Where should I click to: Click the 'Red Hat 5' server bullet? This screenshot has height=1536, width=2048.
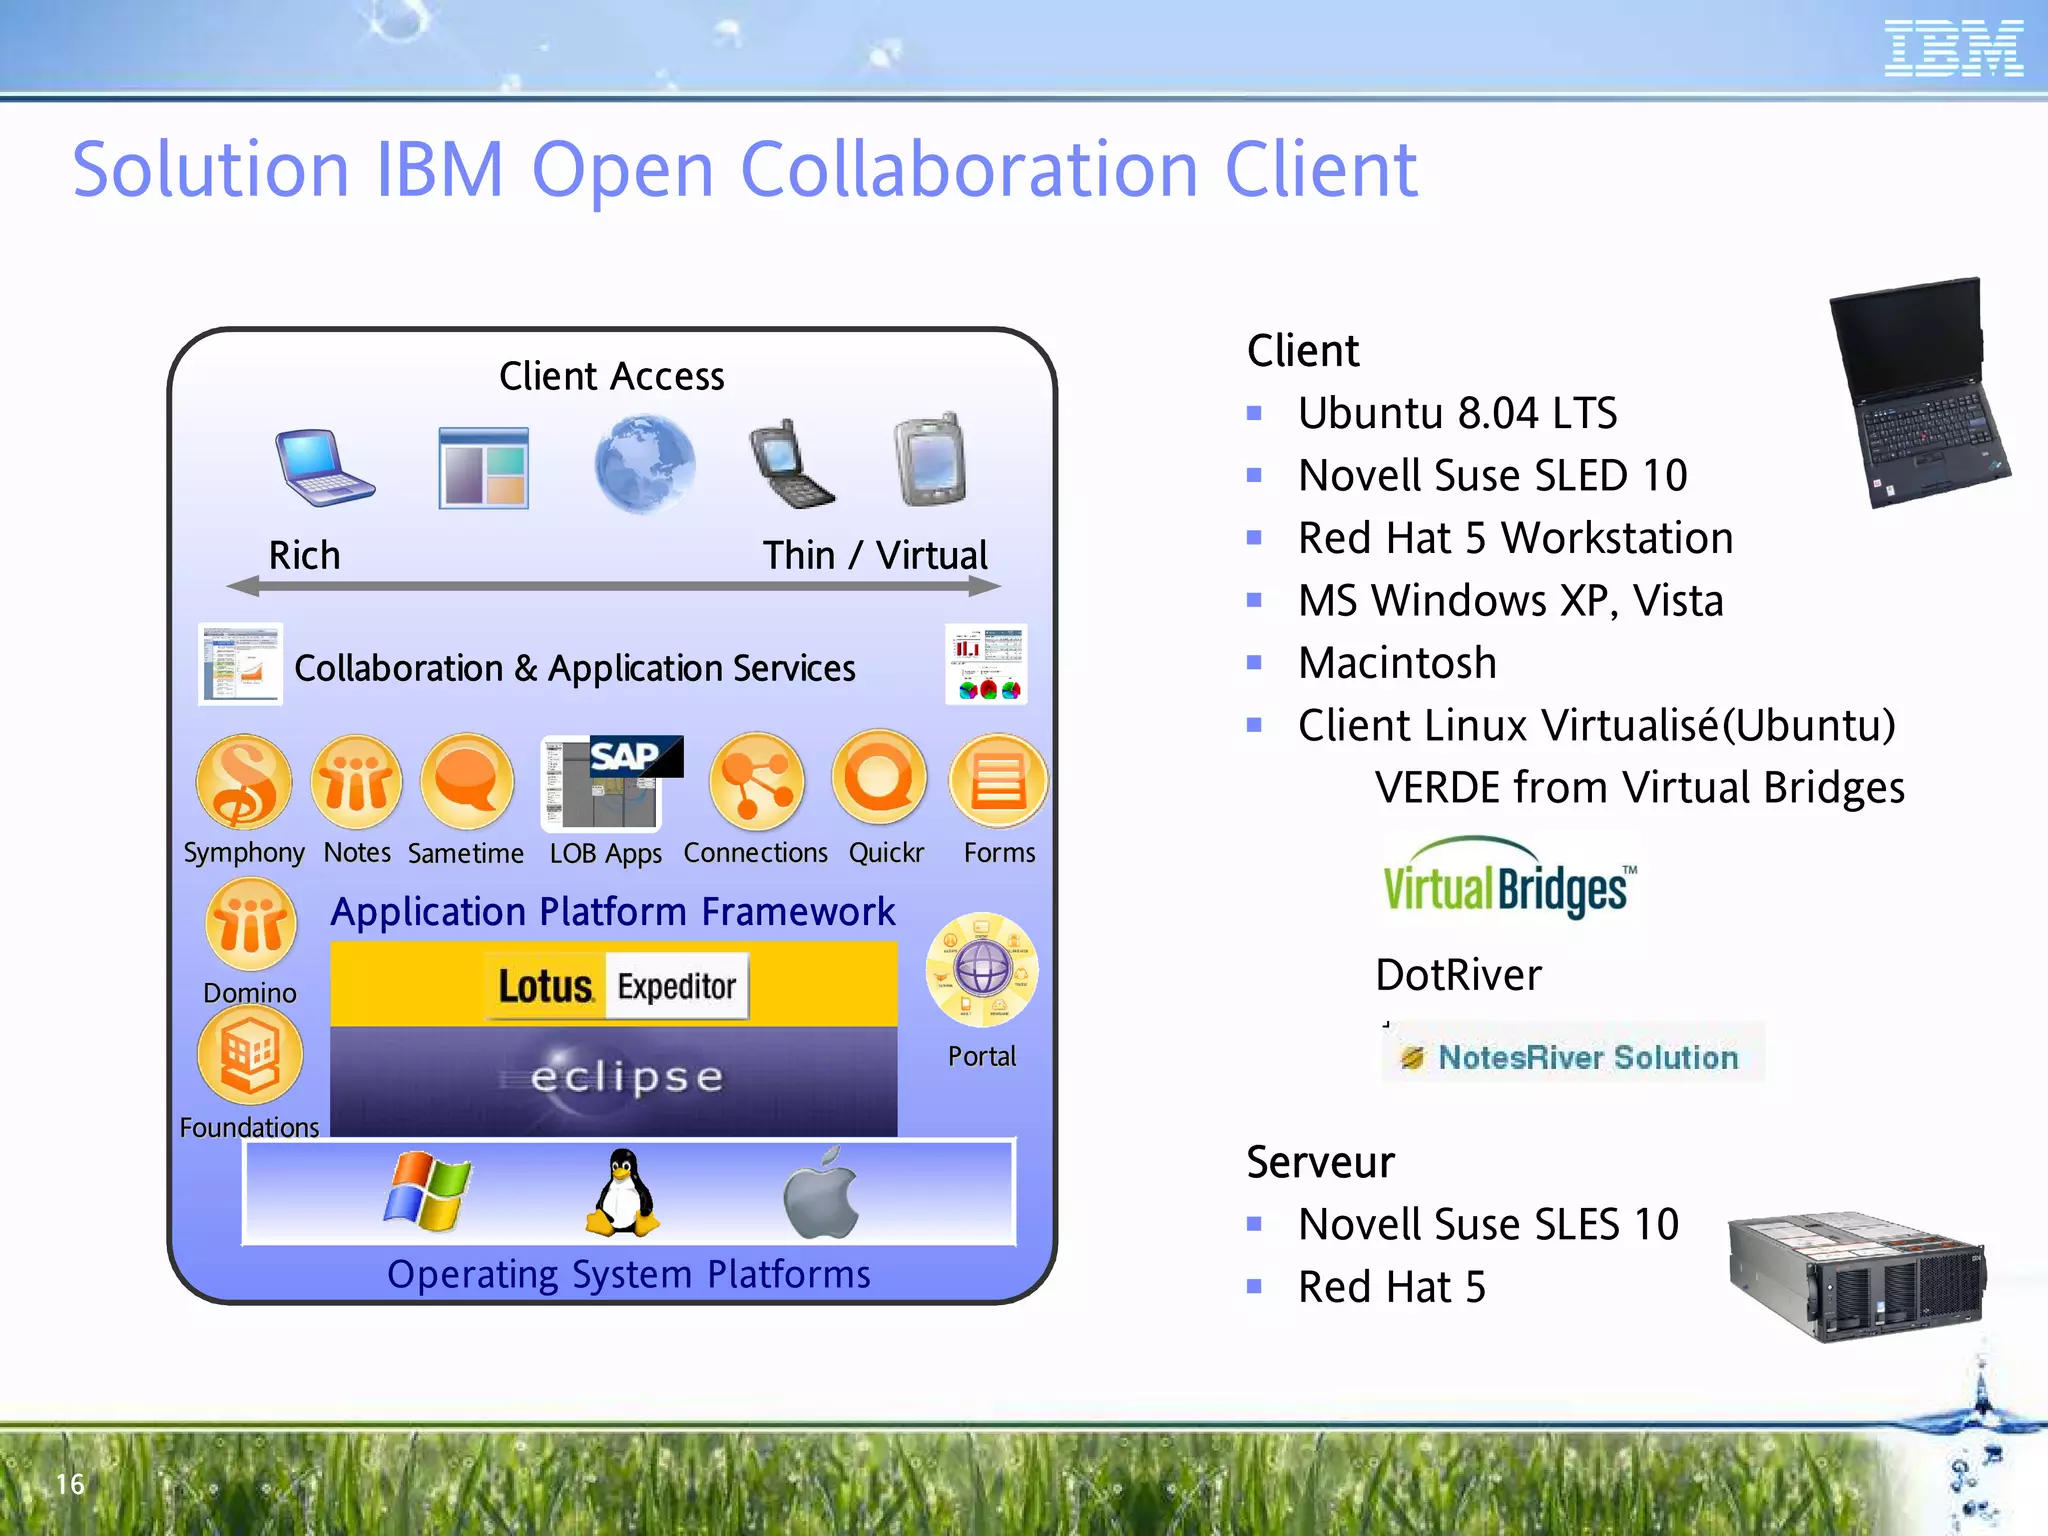(x=1391, y=1287)
